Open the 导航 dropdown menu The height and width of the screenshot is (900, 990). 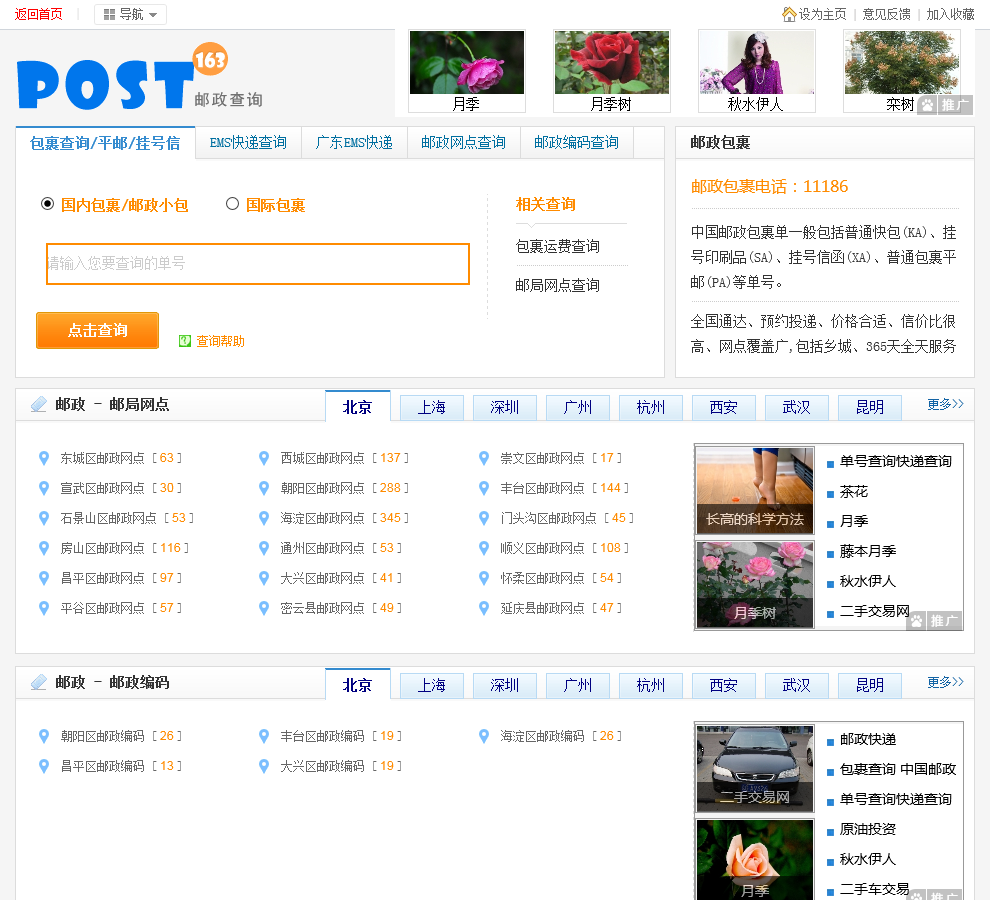[x=130, y=14]
